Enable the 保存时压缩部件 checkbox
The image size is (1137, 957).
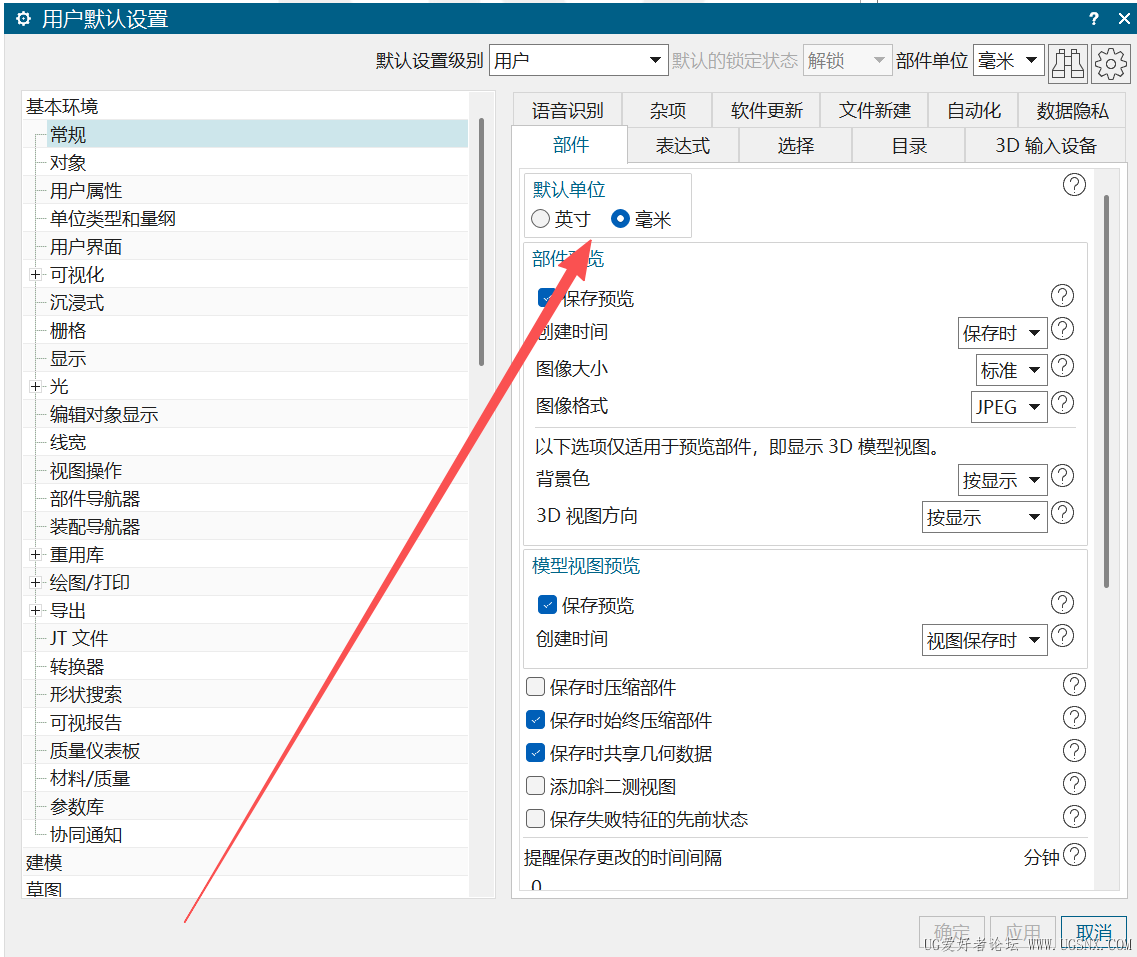click(x=535, y=687)
